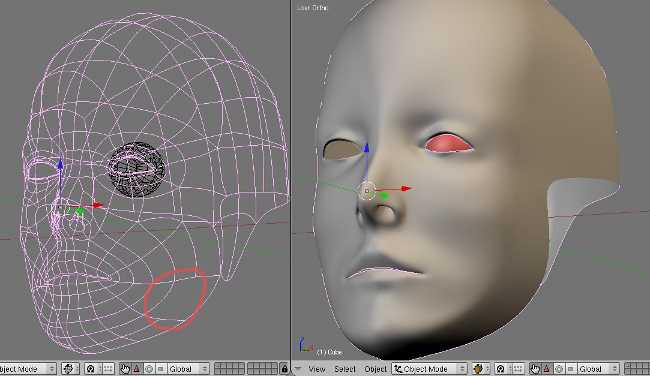Toggle 'move object centers only' in left viewport
The height and width of the screenshot is (376, 650).
pos(109,369)
